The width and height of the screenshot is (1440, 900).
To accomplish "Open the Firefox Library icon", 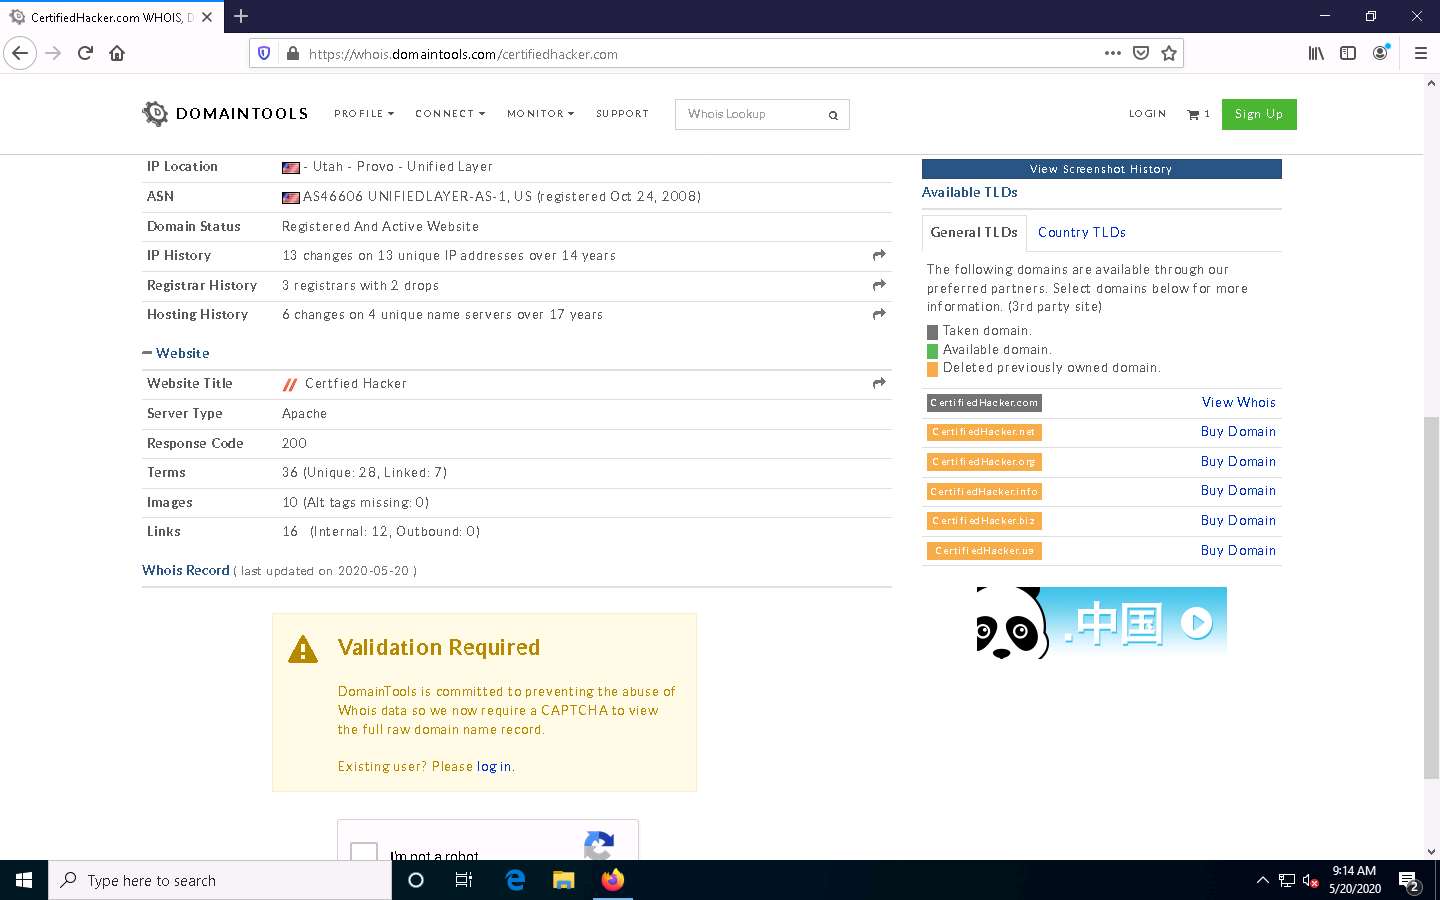I will coord(1316,53).
